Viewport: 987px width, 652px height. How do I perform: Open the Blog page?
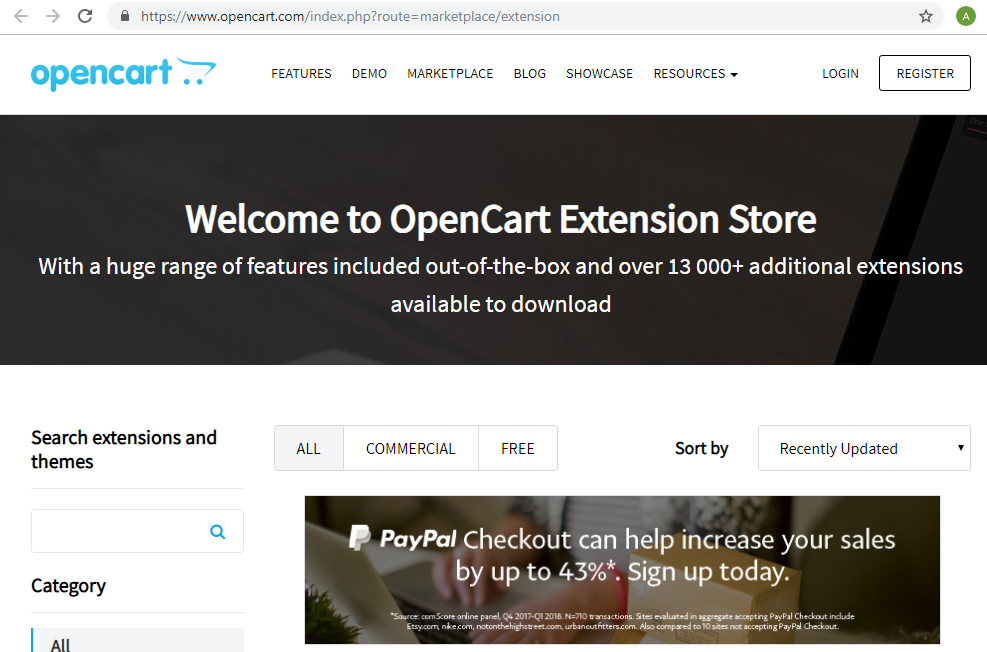(529, 74)
